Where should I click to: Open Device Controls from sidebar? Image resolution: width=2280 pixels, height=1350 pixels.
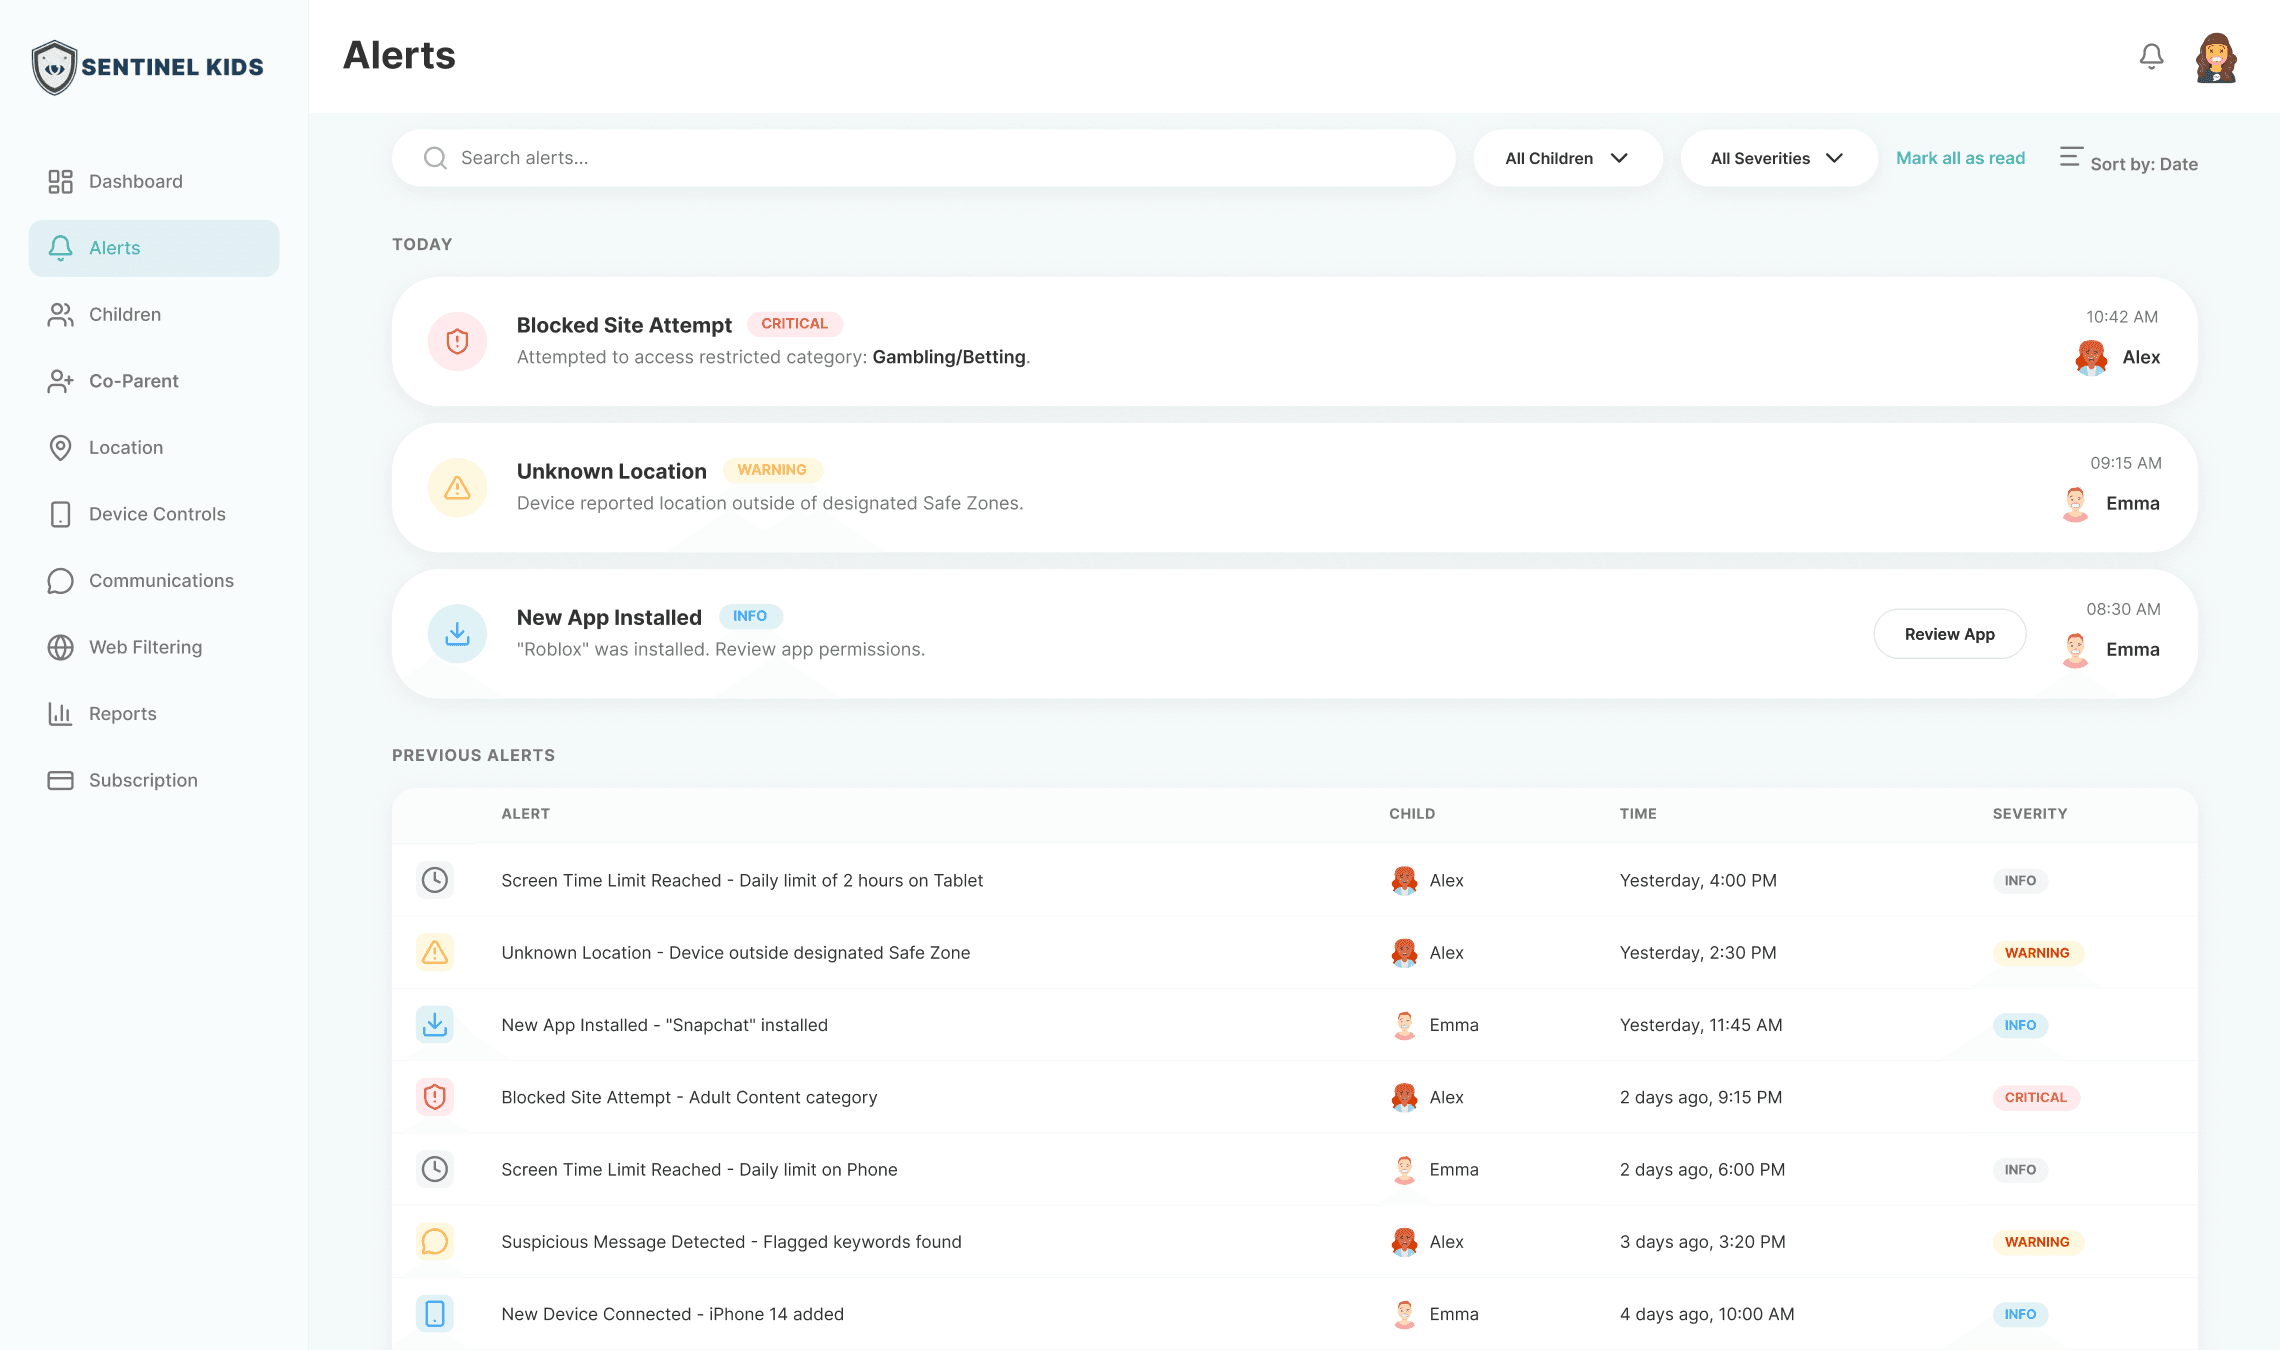click(154, 514)
